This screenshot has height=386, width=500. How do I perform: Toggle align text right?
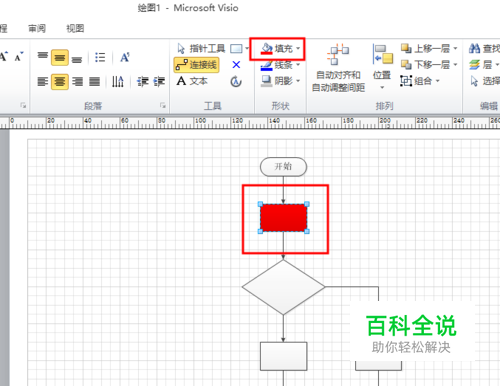coord(77,82)
